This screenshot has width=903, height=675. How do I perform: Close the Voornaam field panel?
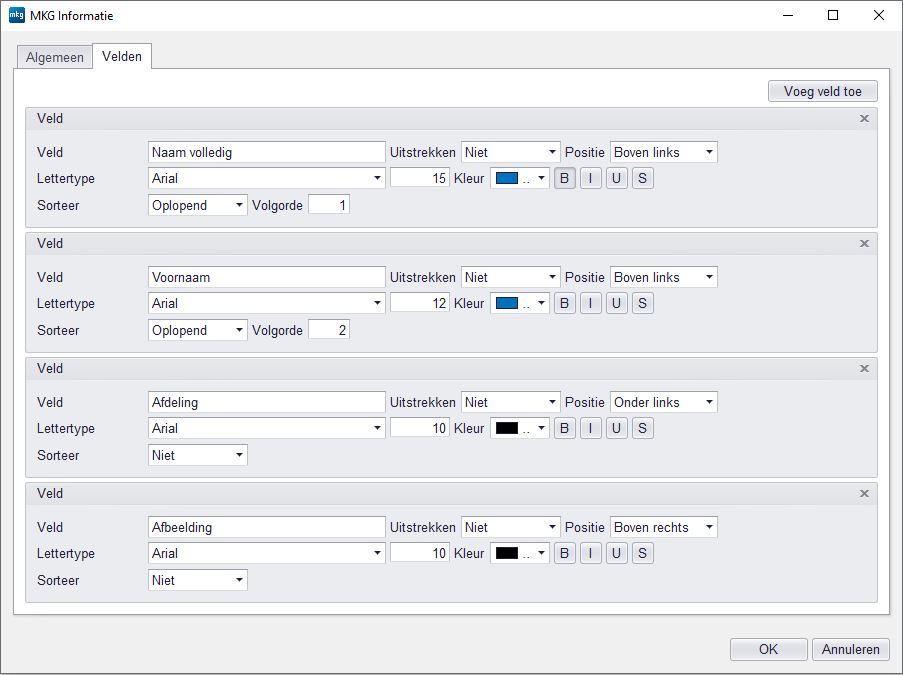(x=864, y=243)
